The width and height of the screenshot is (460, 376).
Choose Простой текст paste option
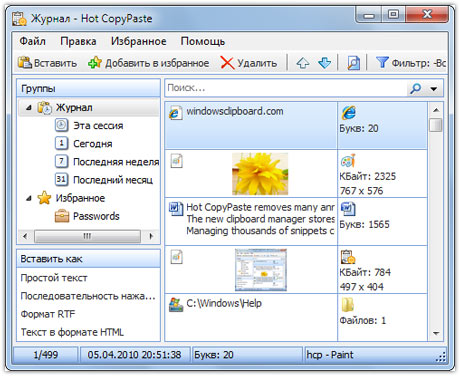point(54,278)
